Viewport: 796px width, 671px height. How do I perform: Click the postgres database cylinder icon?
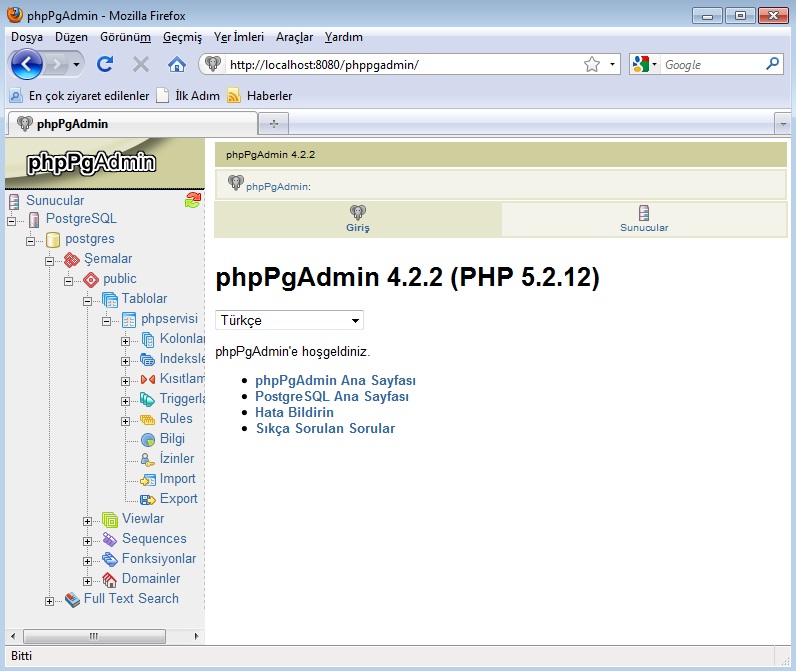[x=53, y=240]
